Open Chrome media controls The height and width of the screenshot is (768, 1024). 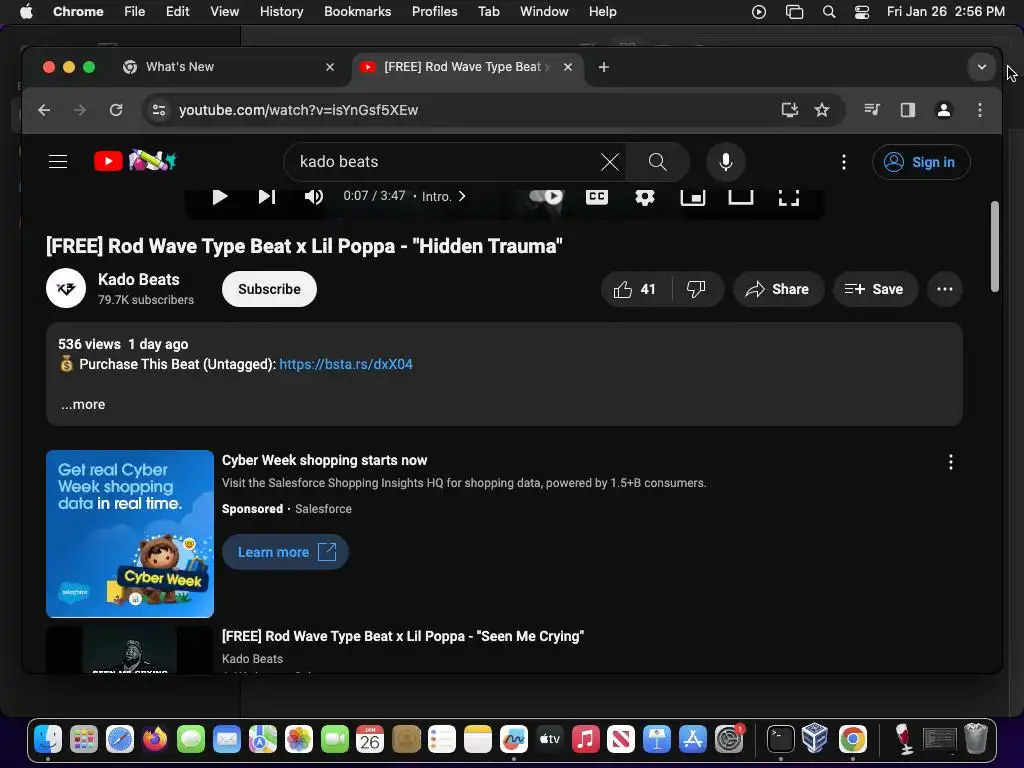click(x=872, y=110)
